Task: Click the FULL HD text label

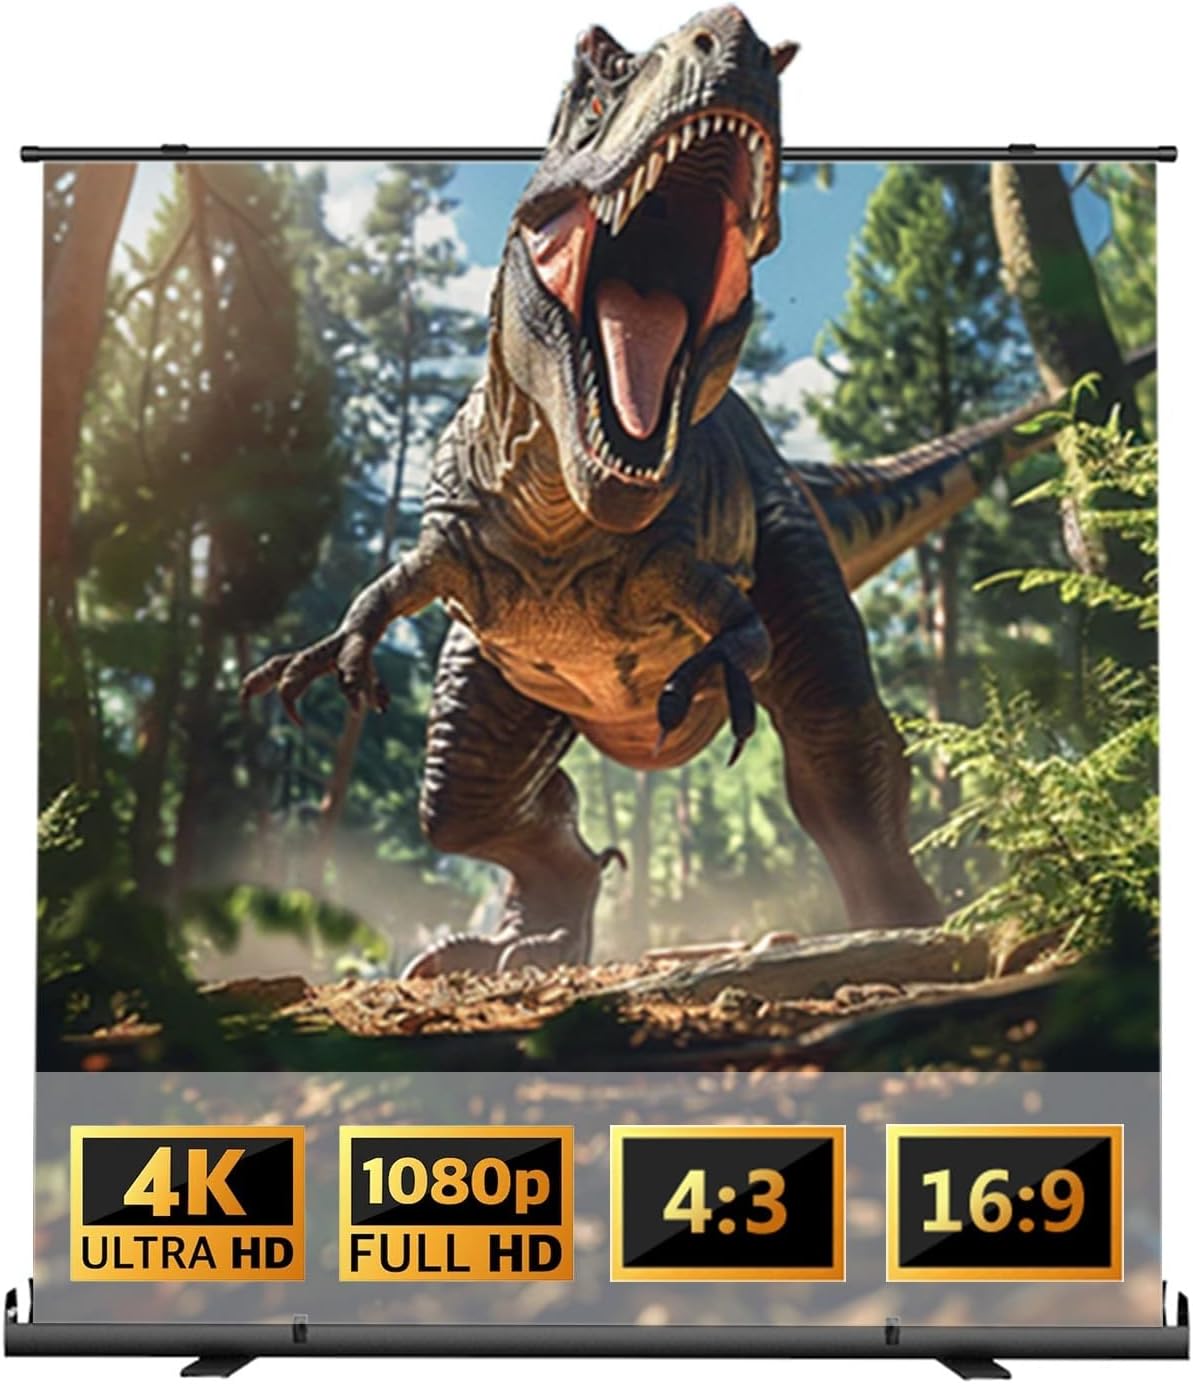Action: pos(456,1253)
